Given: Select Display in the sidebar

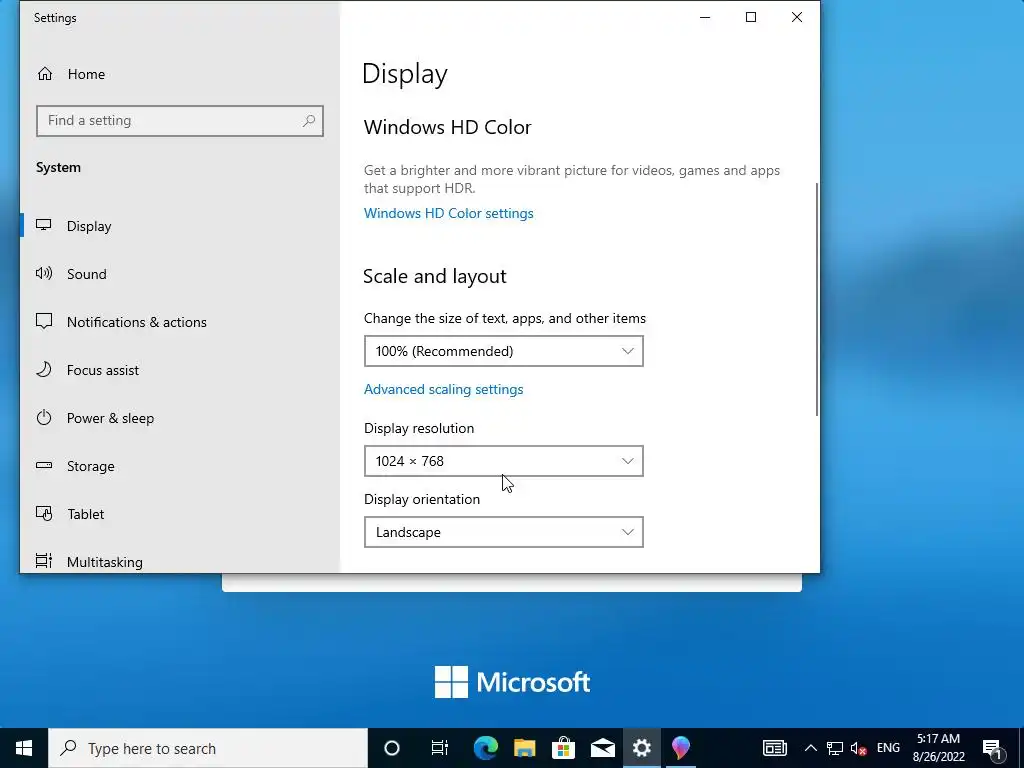Looking at the screenshot, I should (x=89, y=226).
